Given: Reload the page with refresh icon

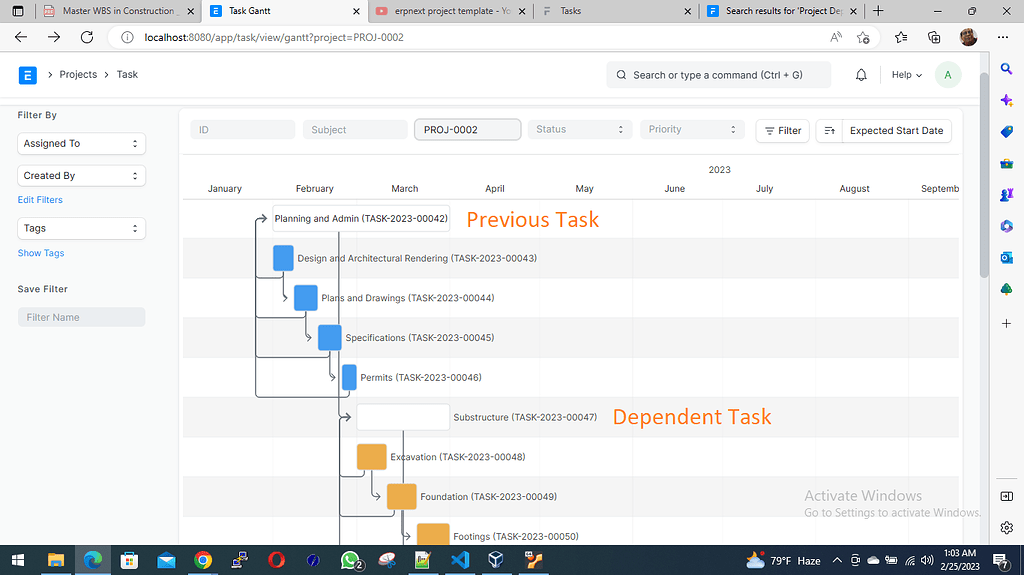Looking at the screenshot, I should [87, 37].
